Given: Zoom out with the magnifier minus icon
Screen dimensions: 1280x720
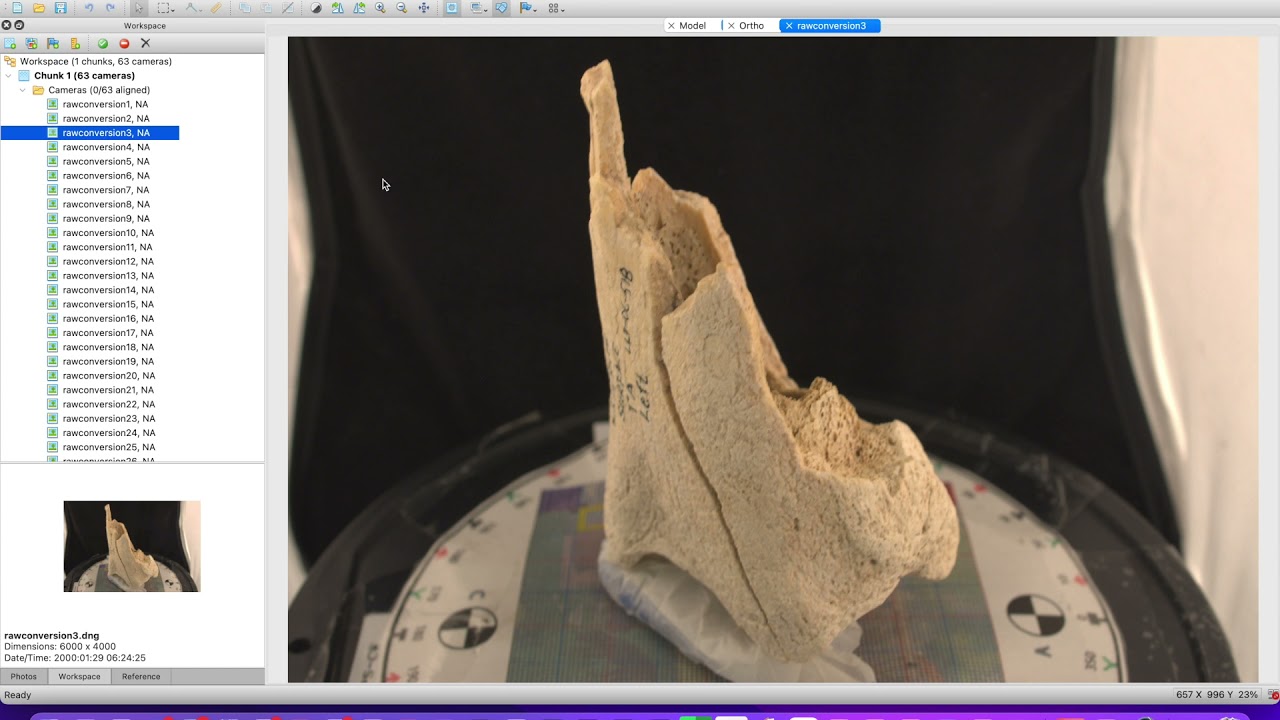Looking at the screenshot, I should pos(402,8).
